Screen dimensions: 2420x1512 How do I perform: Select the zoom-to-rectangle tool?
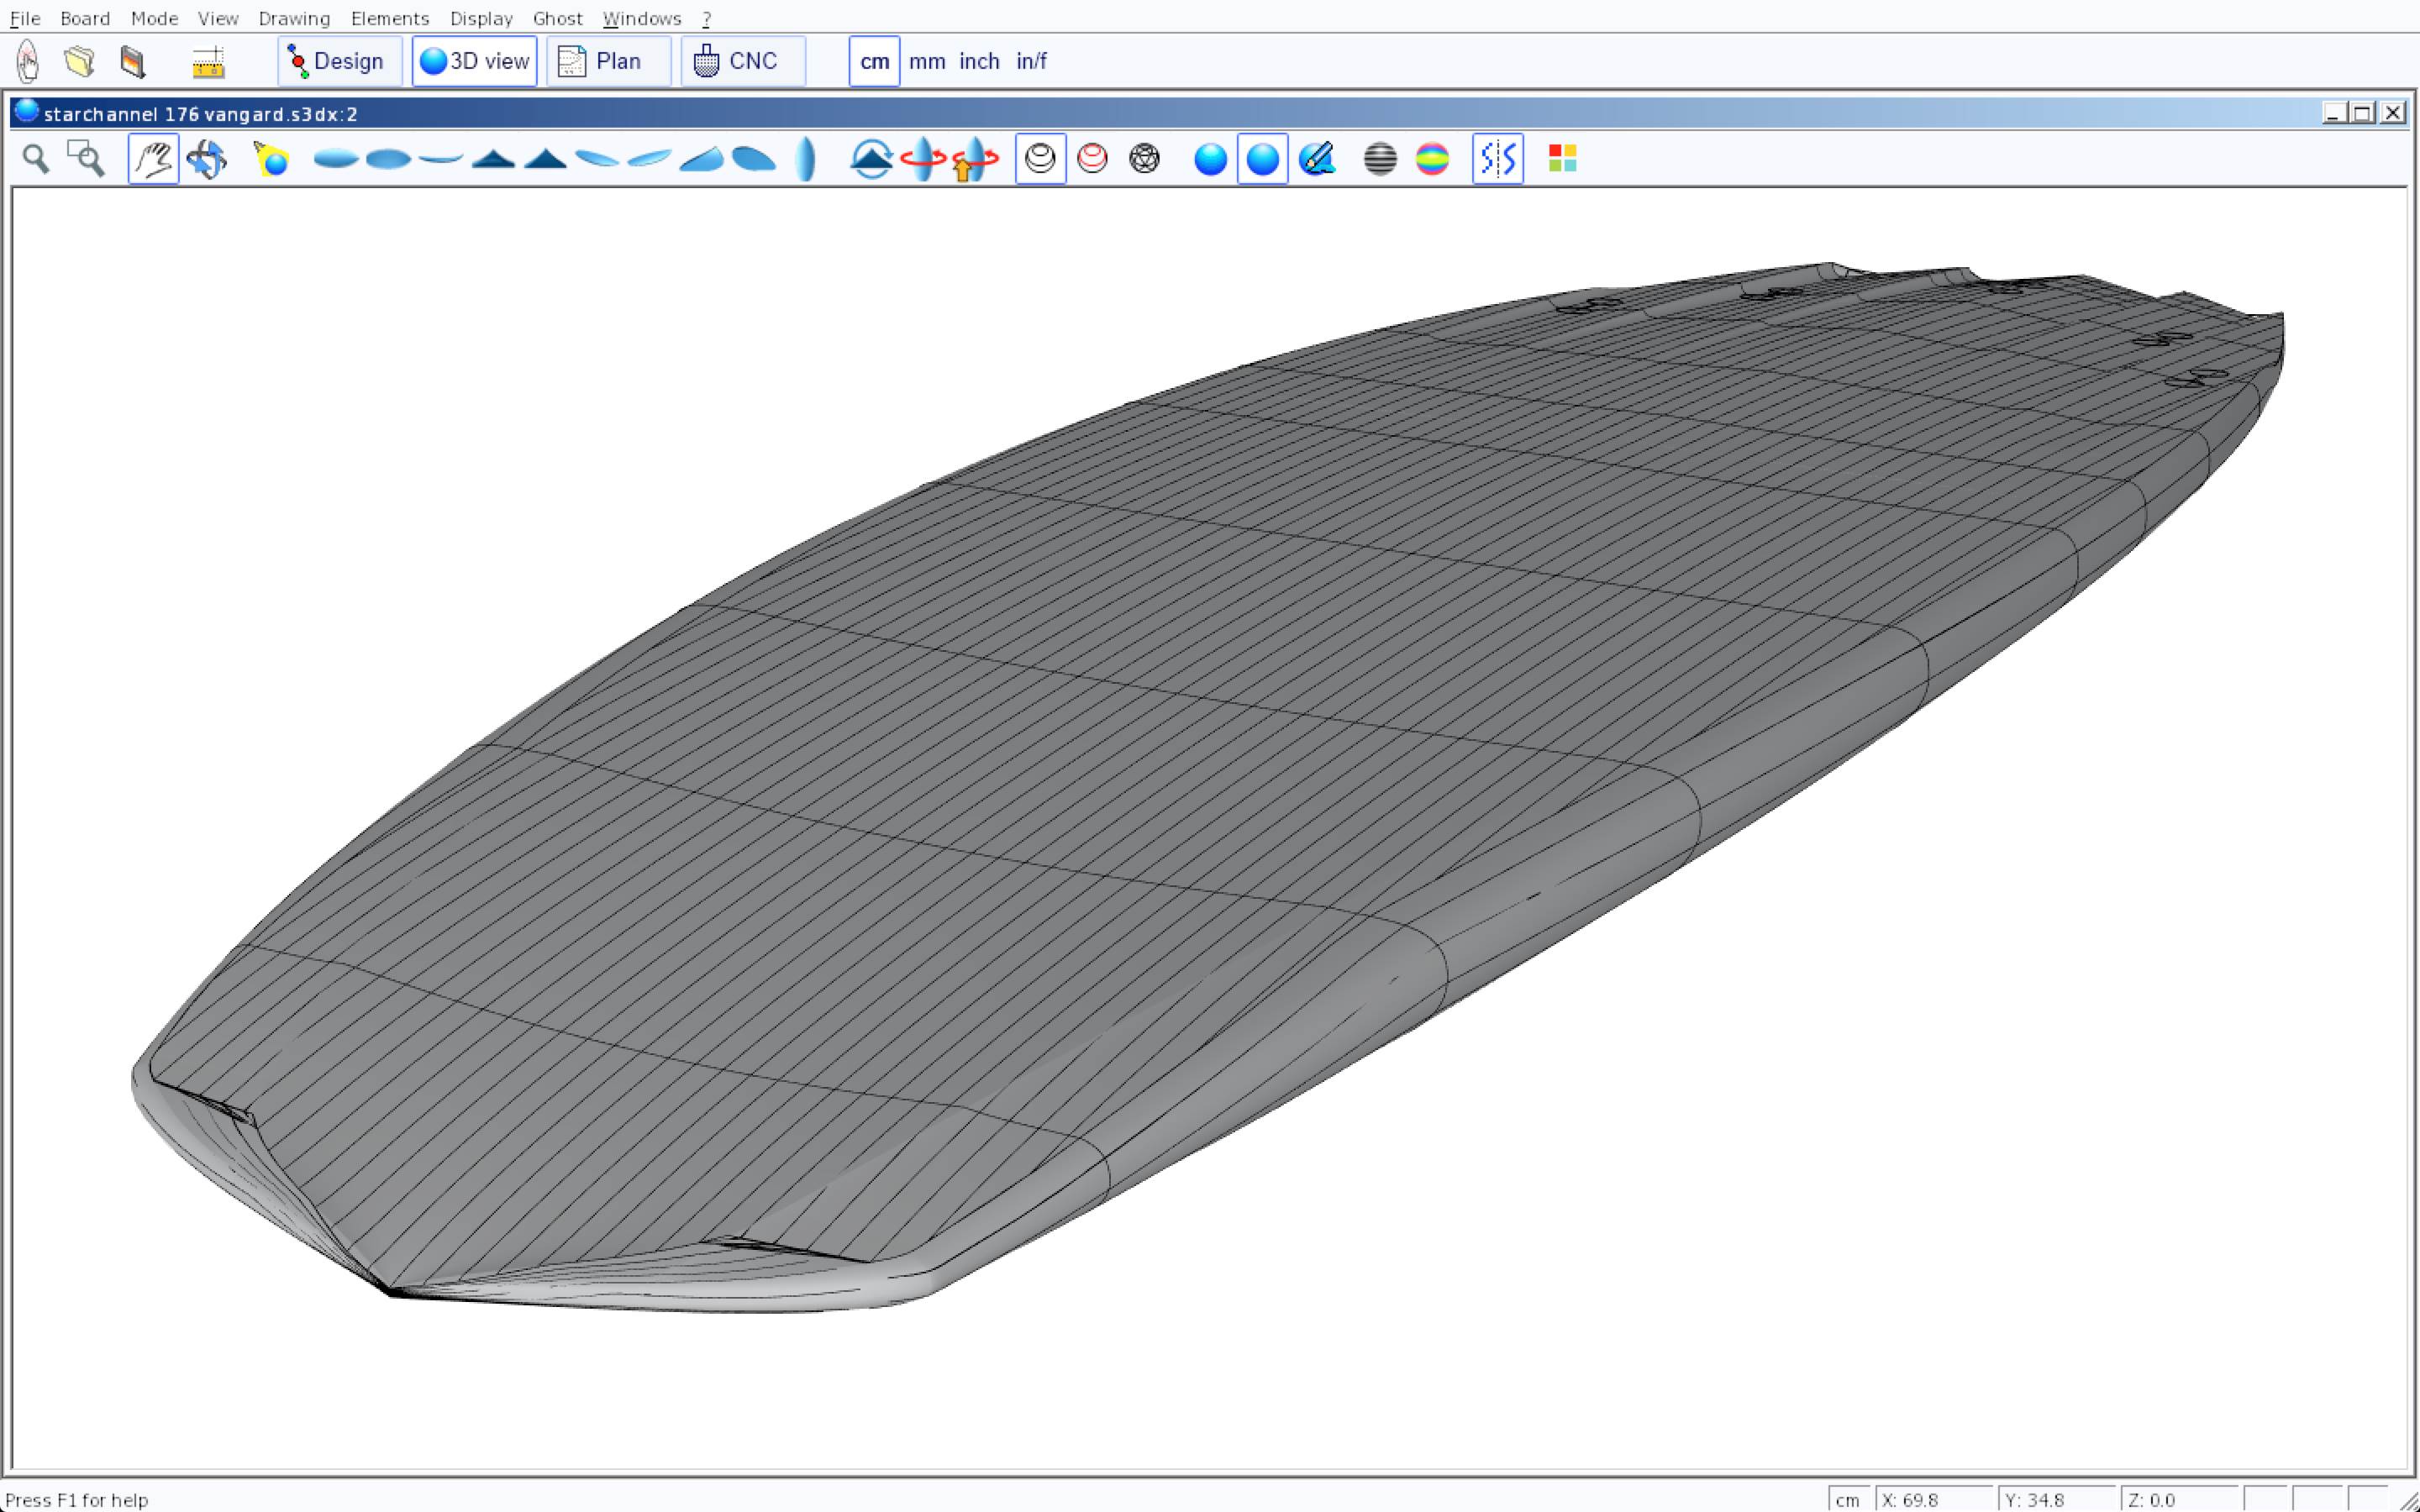(86, 159)
